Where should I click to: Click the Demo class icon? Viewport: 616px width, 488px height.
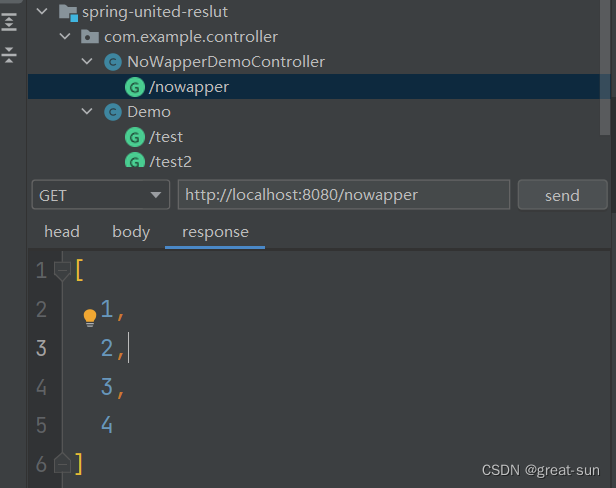click(113, 112)
